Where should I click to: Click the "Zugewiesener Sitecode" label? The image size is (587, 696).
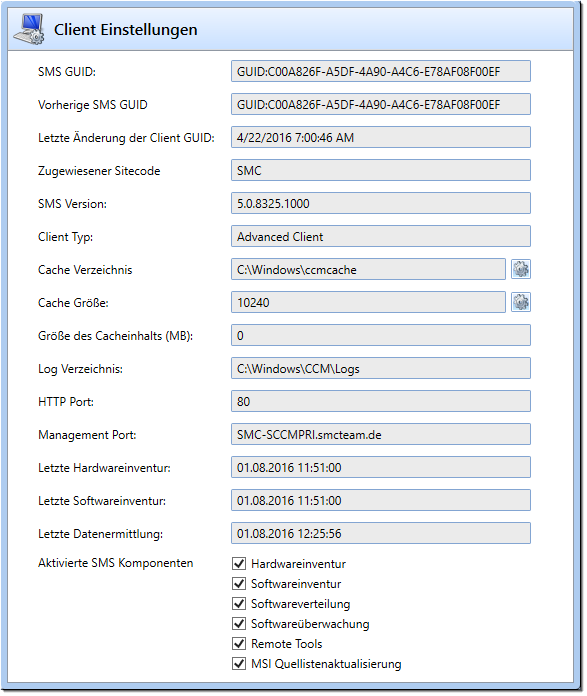[99, 171]
